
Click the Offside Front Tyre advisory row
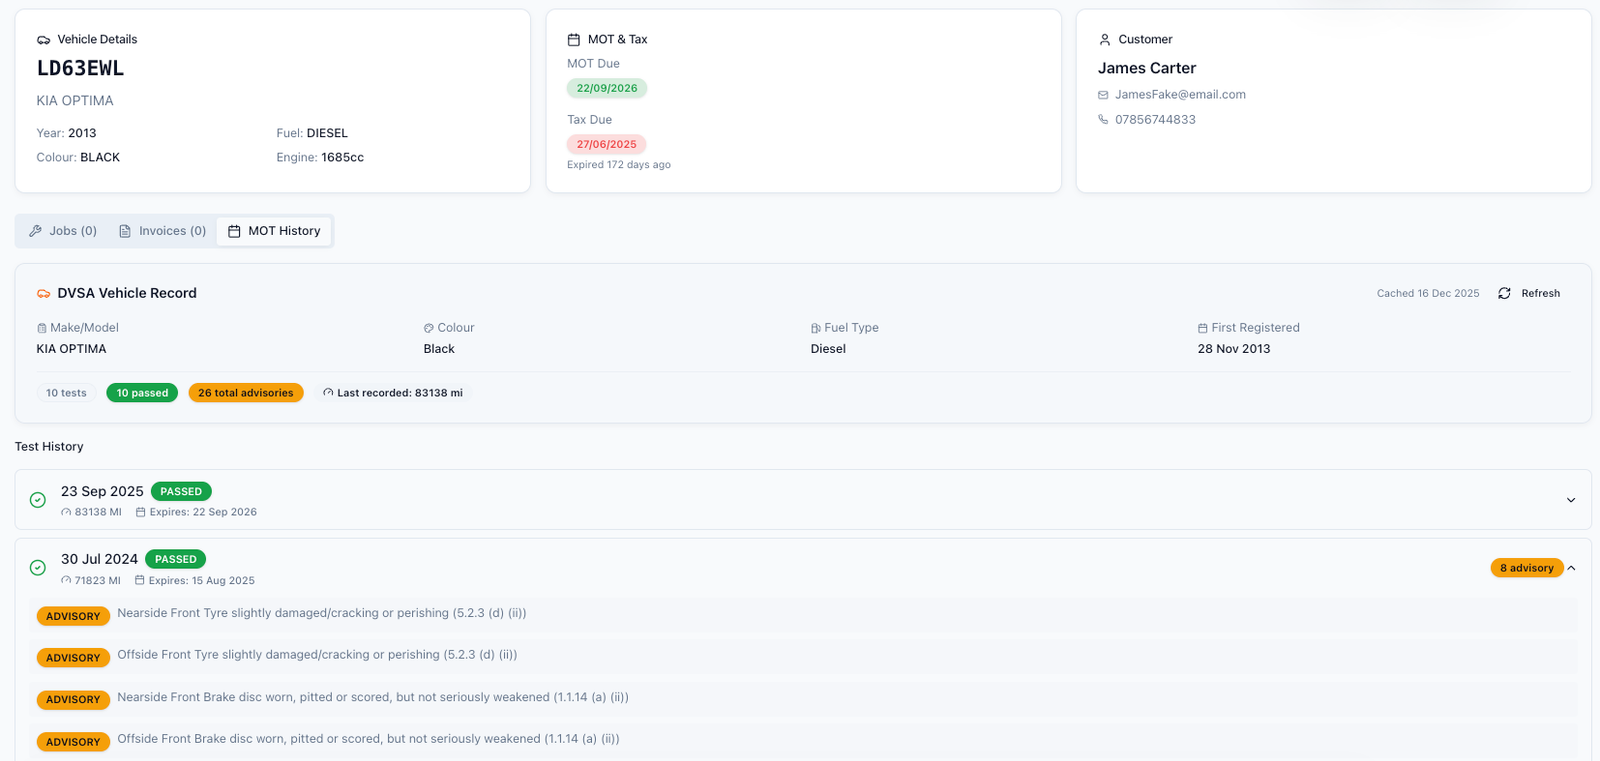click(803, 657)
